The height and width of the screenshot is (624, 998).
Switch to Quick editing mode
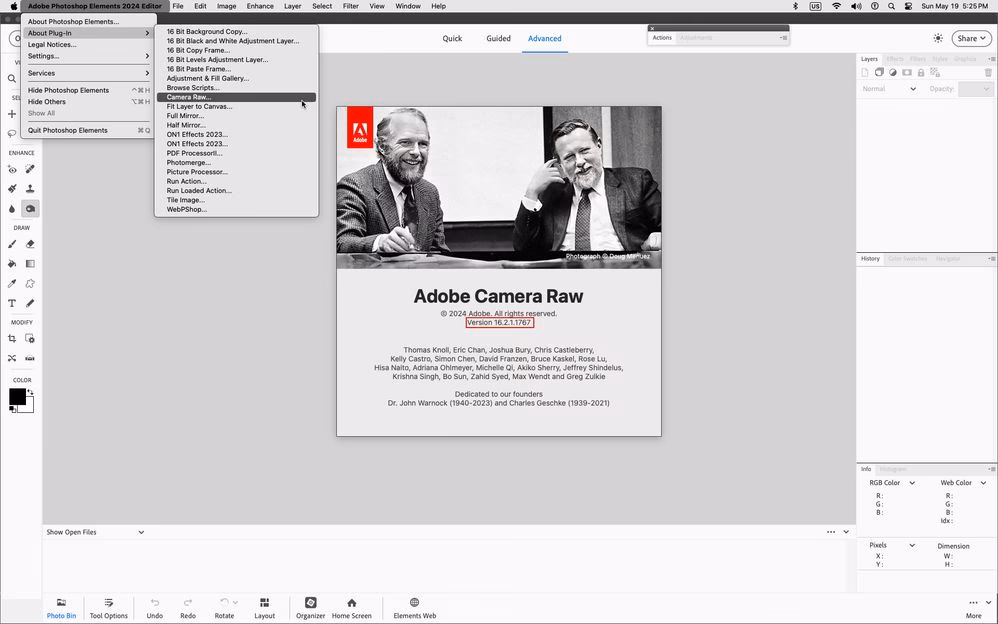pyautogui.click(x=451, y=38)
